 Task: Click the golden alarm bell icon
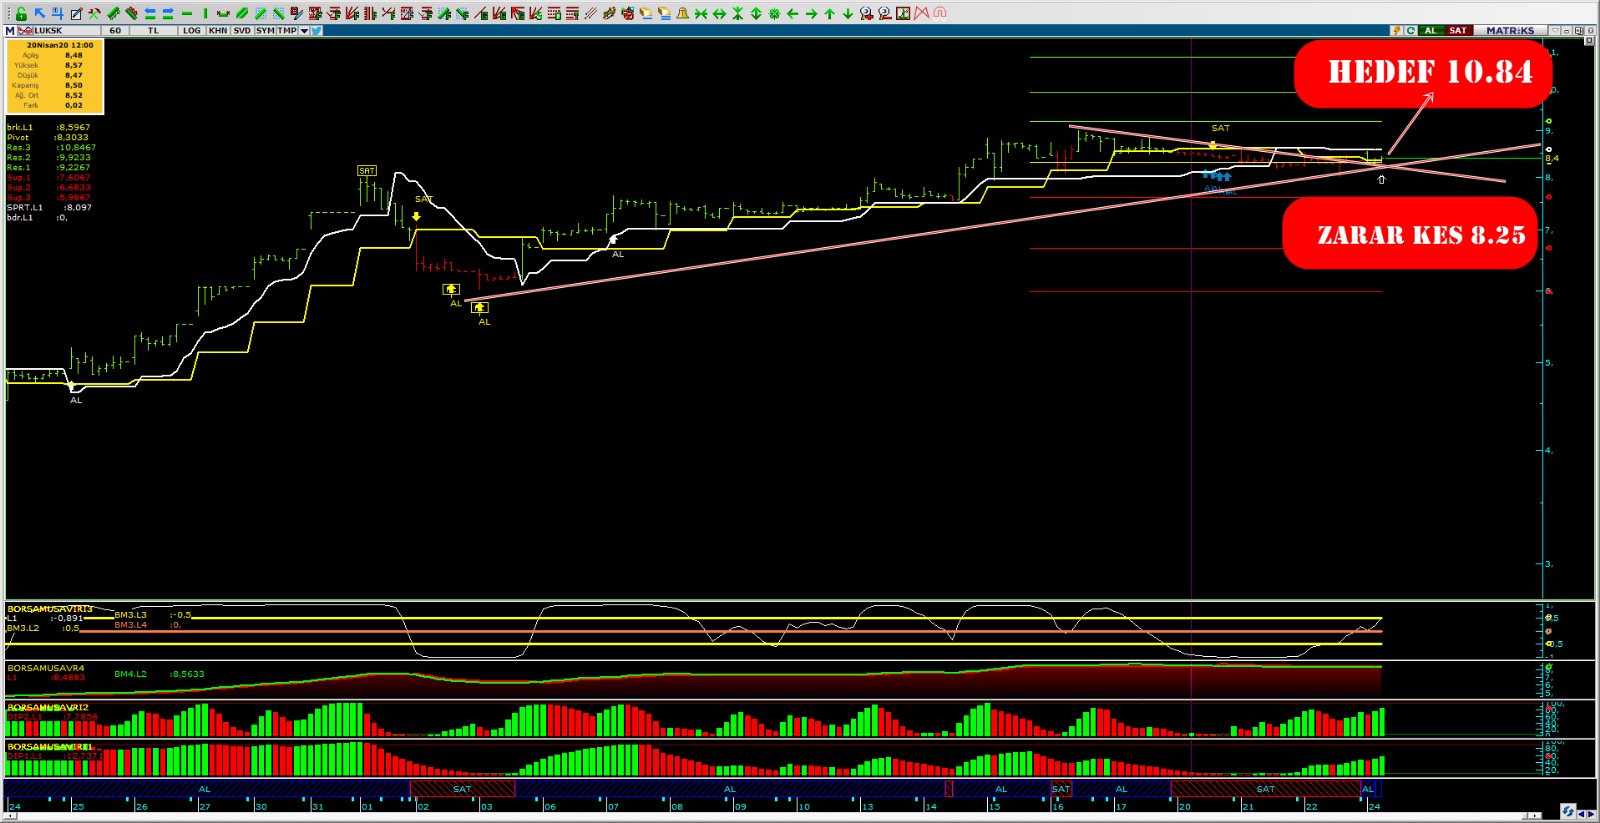pyautogui.click(x=682, y=14)
